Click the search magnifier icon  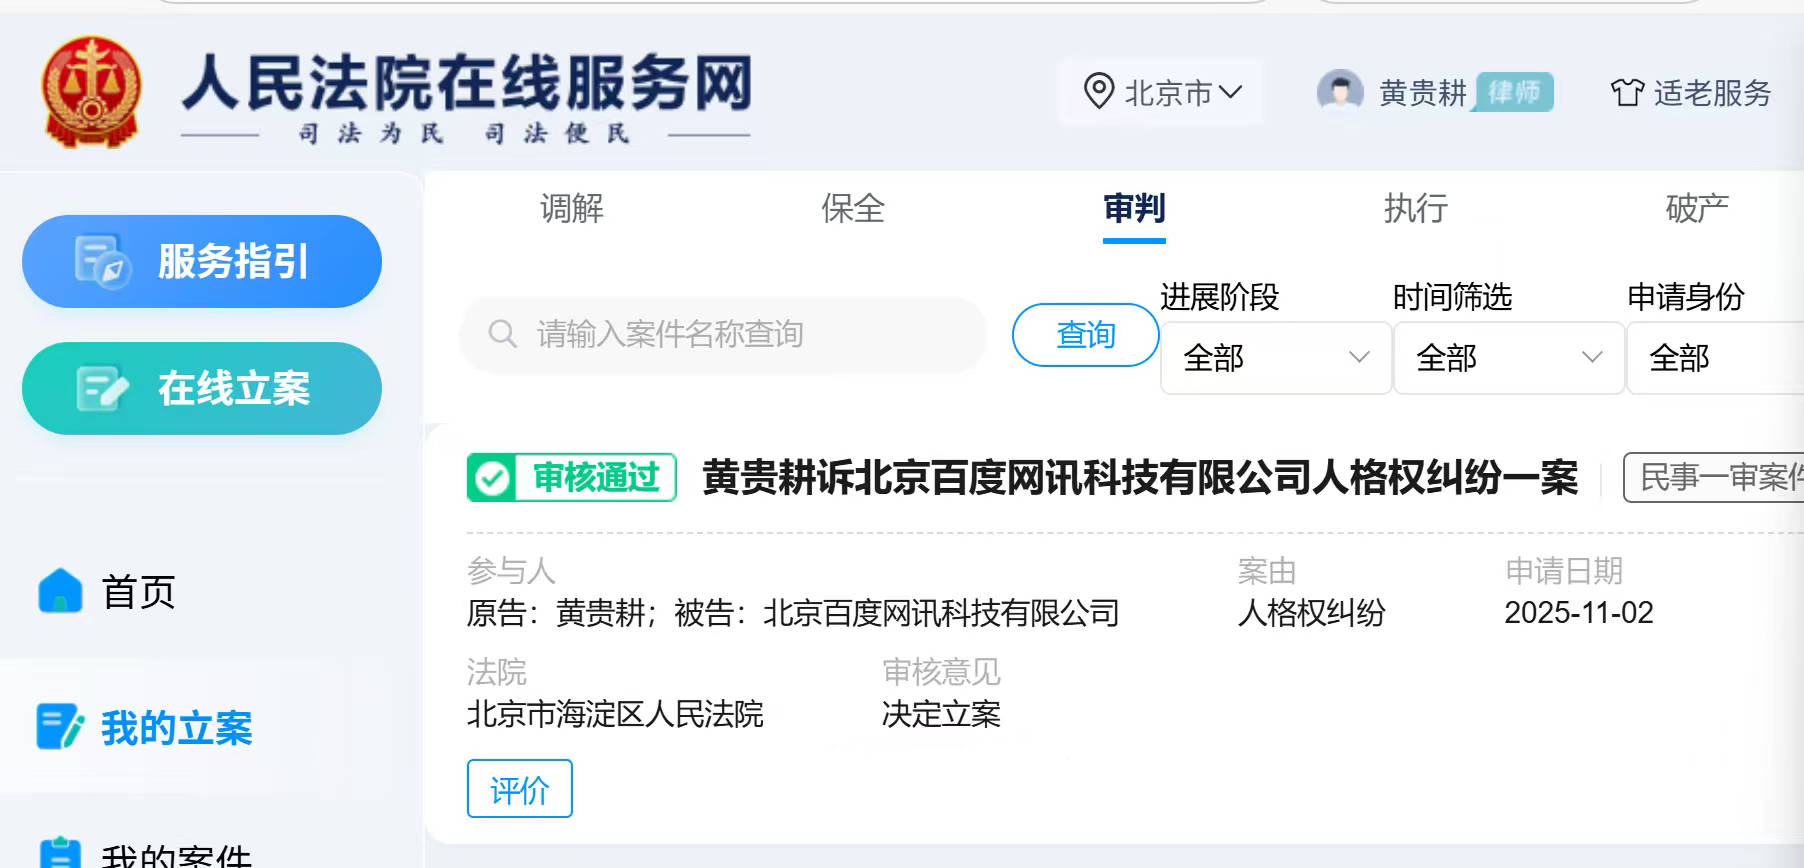[502, 334]
